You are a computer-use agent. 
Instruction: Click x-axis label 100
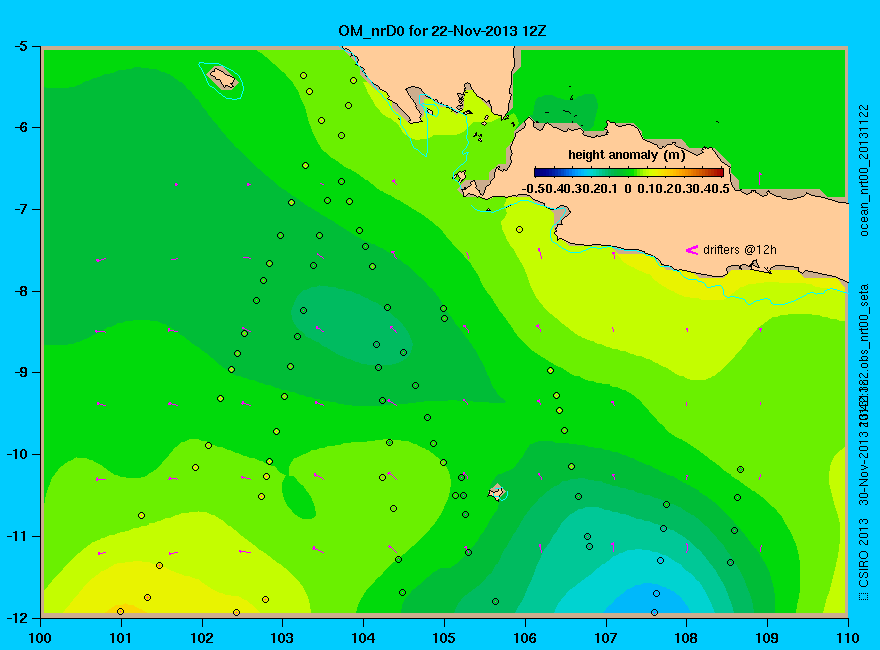coord(40,638)
